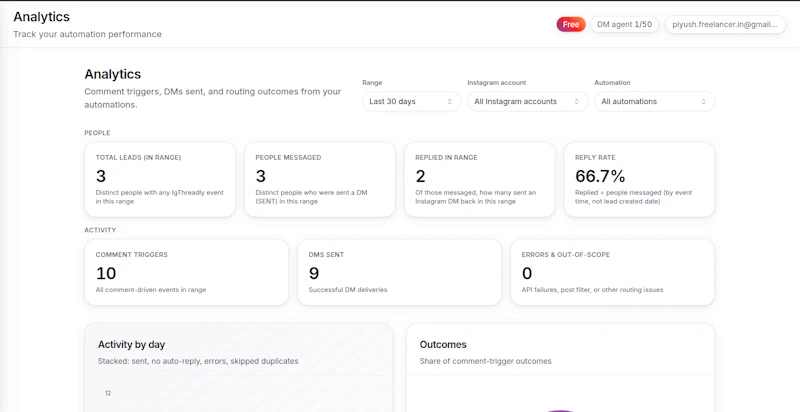800x412 pixels.
Task: Click 'Share of comment-trigger outcomes' text
Action: point(486,361)
